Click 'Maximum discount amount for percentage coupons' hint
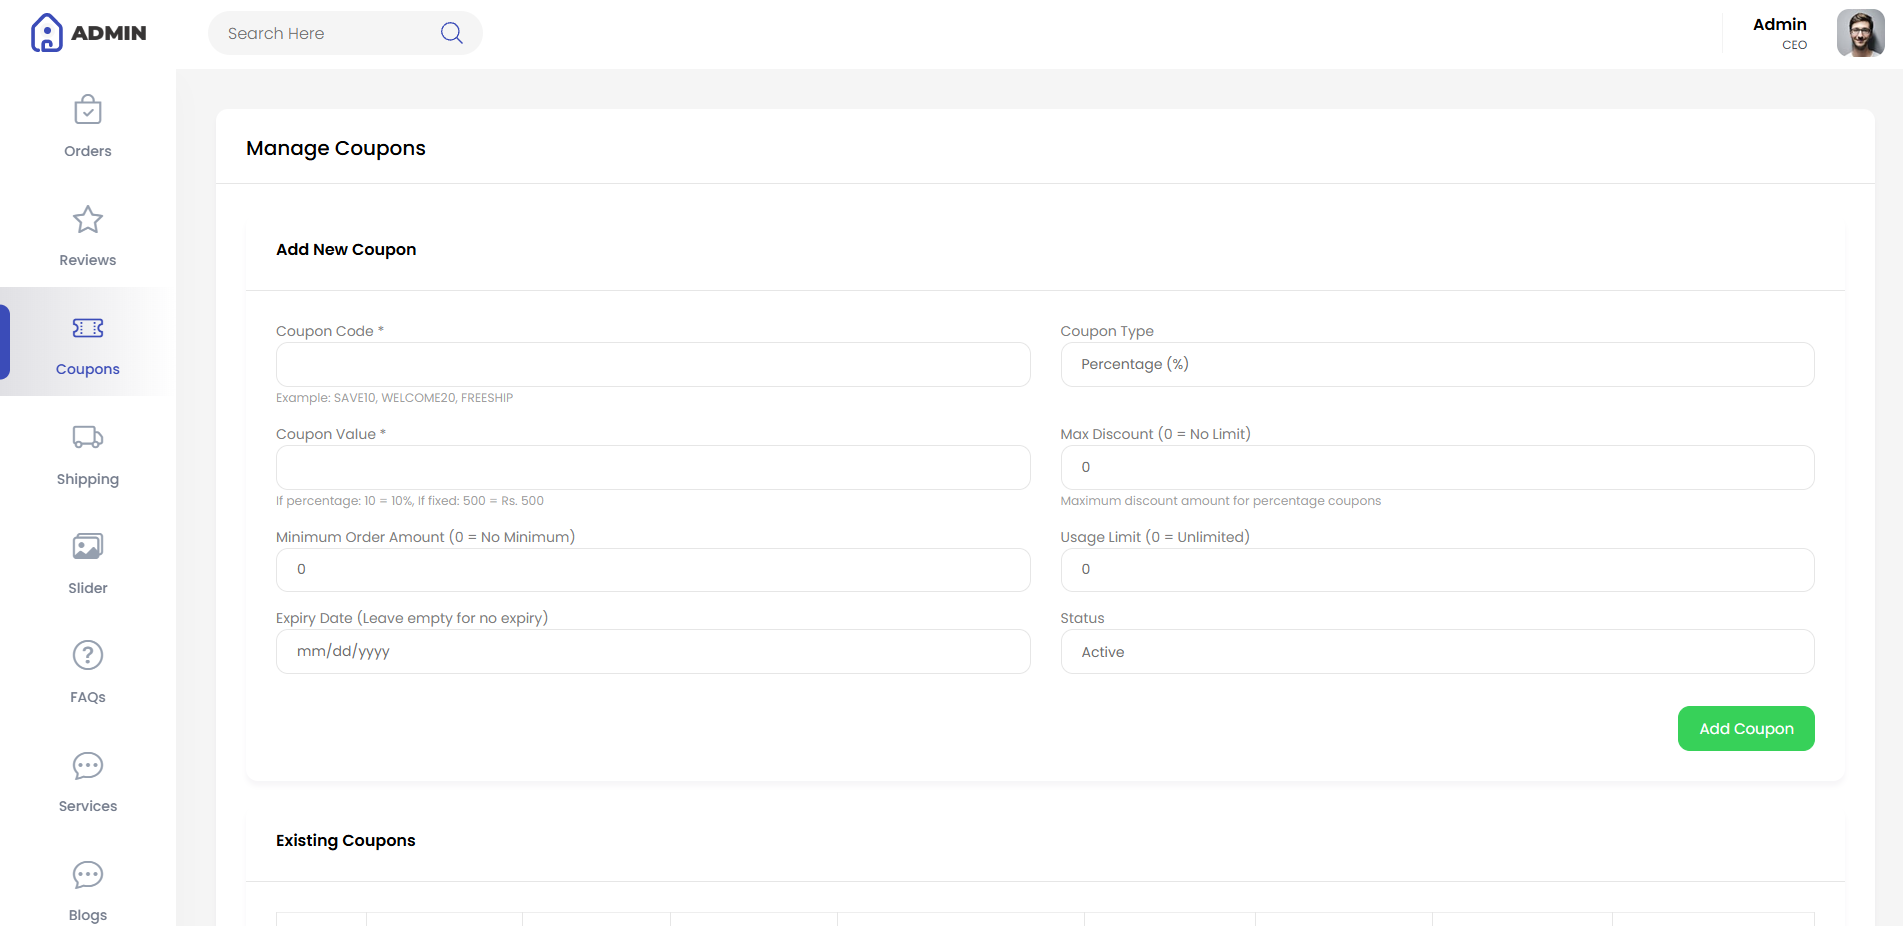Viewport: 1903px width, 926px height. (1221, 501)
